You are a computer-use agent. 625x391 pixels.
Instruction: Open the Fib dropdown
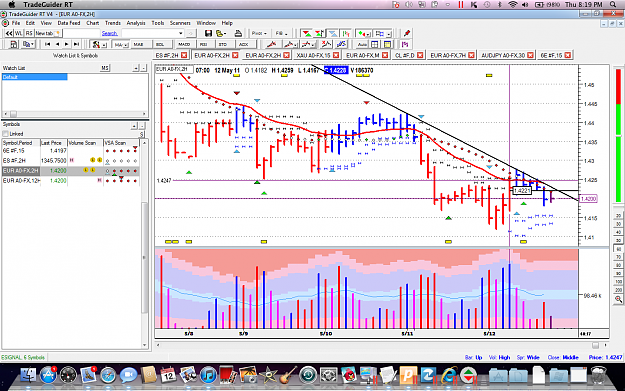pyautogui.click(x=281, y=33)
